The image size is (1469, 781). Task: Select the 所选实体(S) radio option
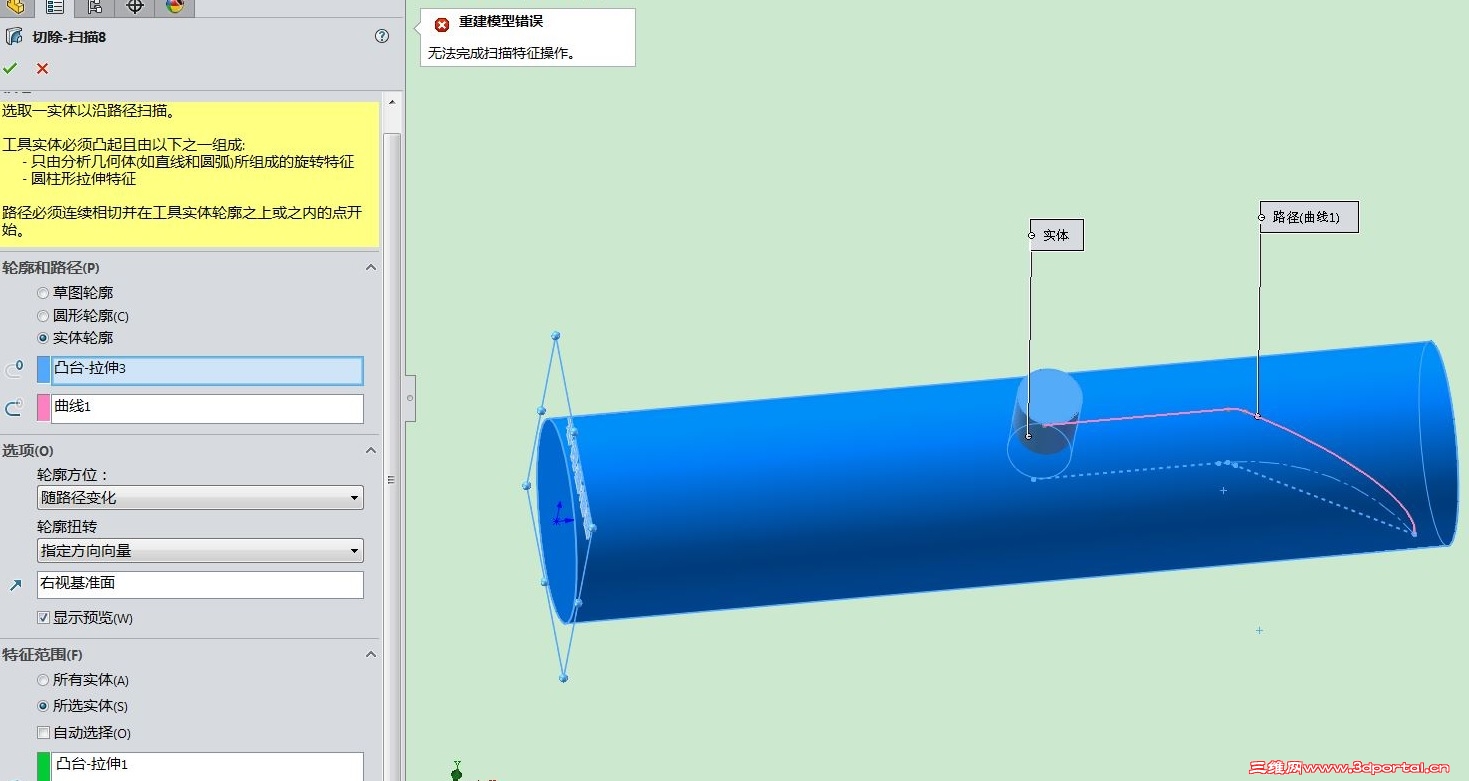[x=42, y=706]
